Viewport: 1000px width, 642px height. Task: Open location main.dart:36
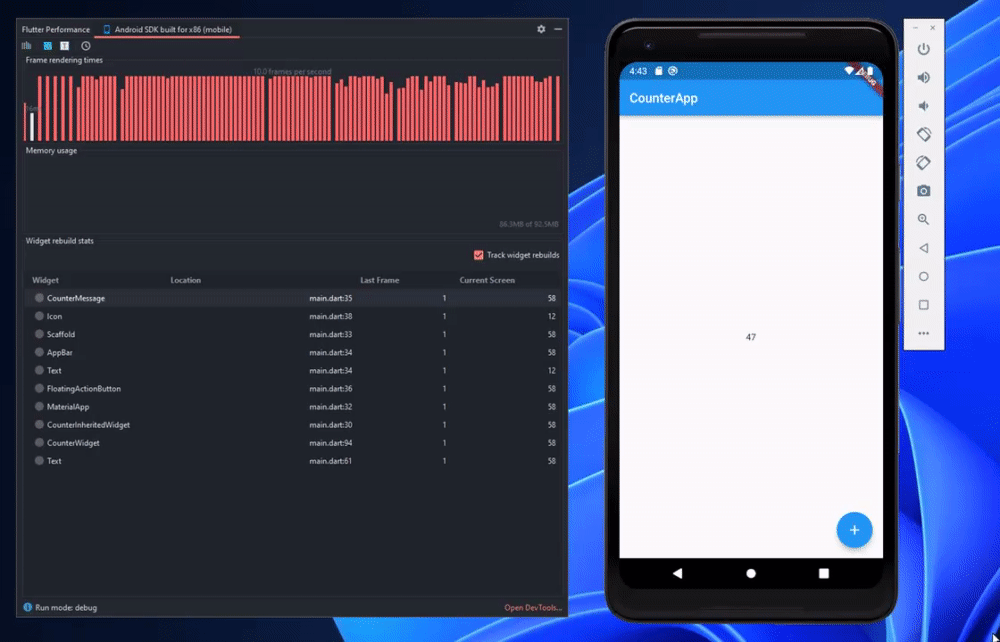[330, 388]
